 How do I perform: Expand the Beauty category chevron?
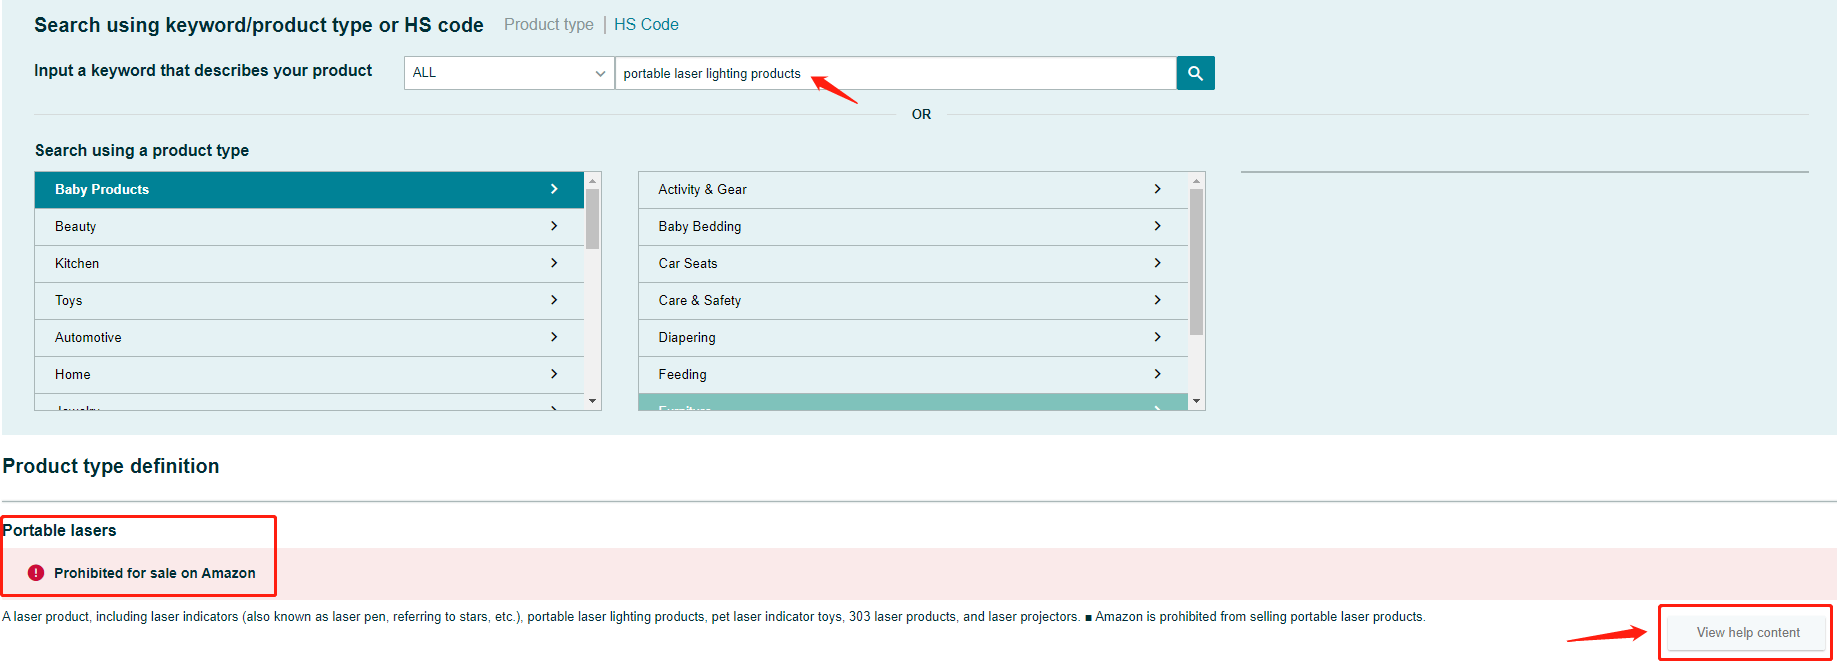[x=554, y=226]
